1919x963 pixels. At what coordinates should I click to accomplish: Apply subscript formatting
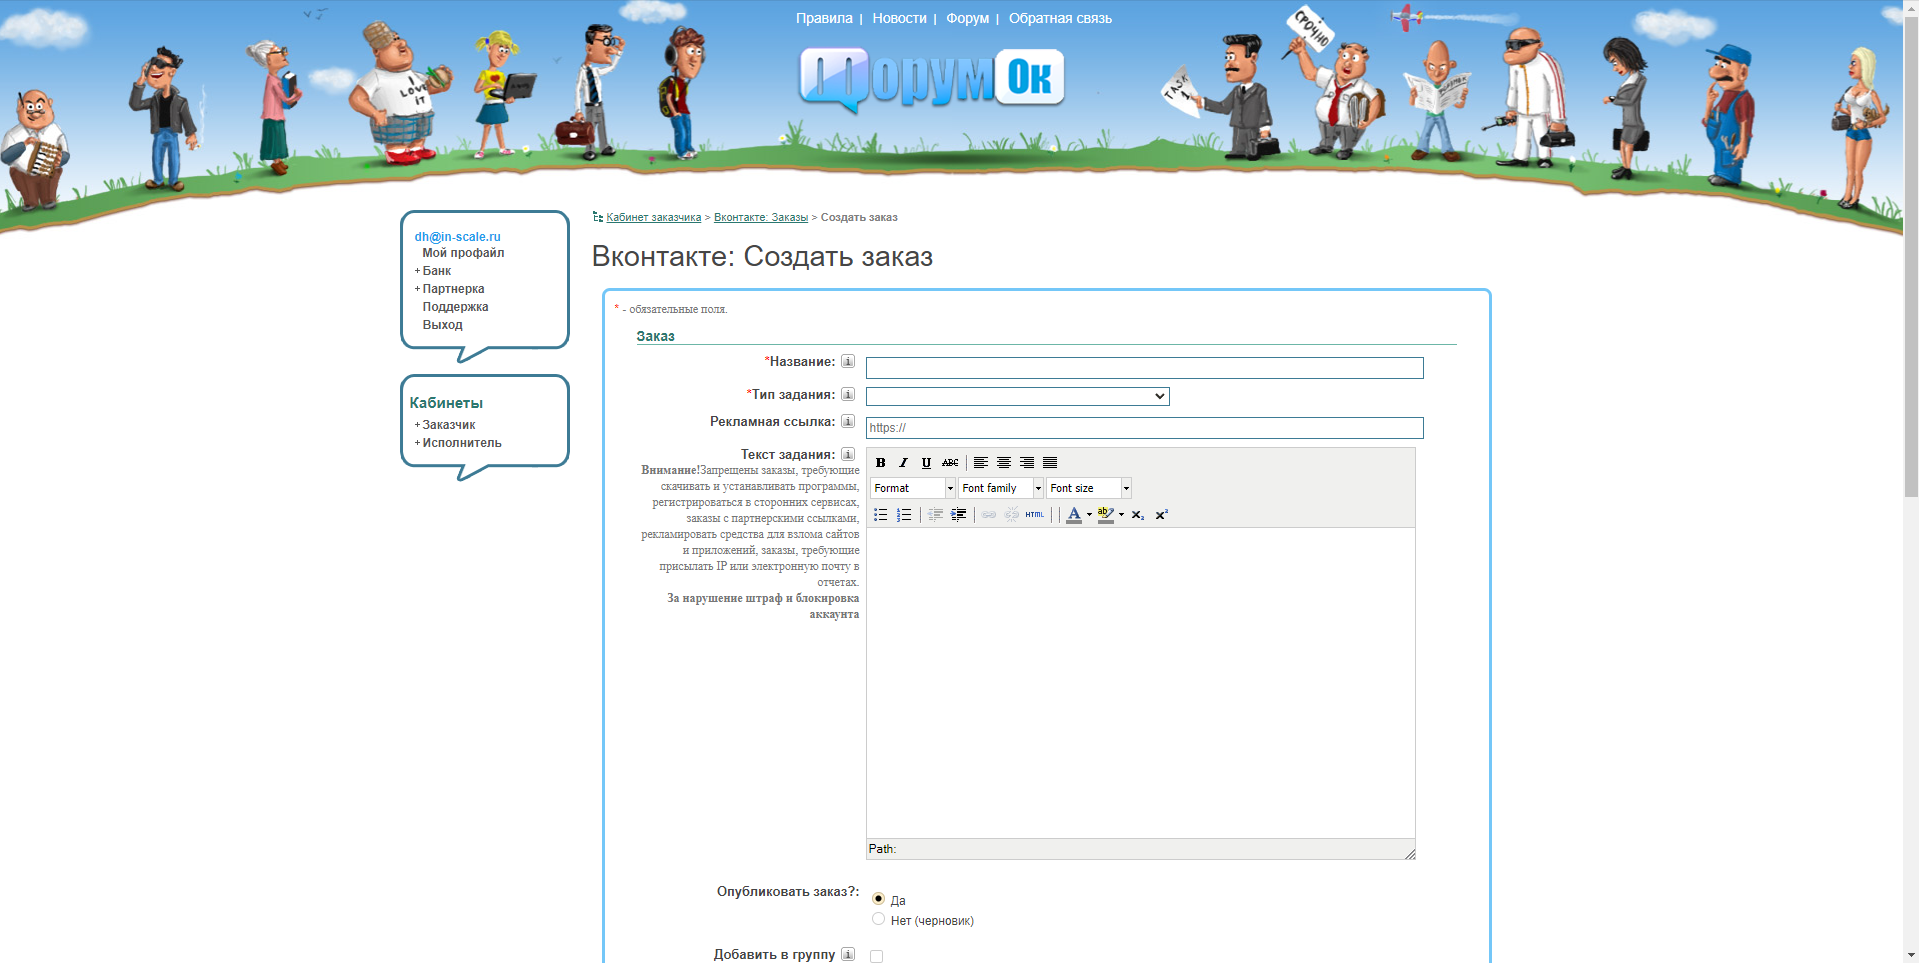tap(1138, 515)
